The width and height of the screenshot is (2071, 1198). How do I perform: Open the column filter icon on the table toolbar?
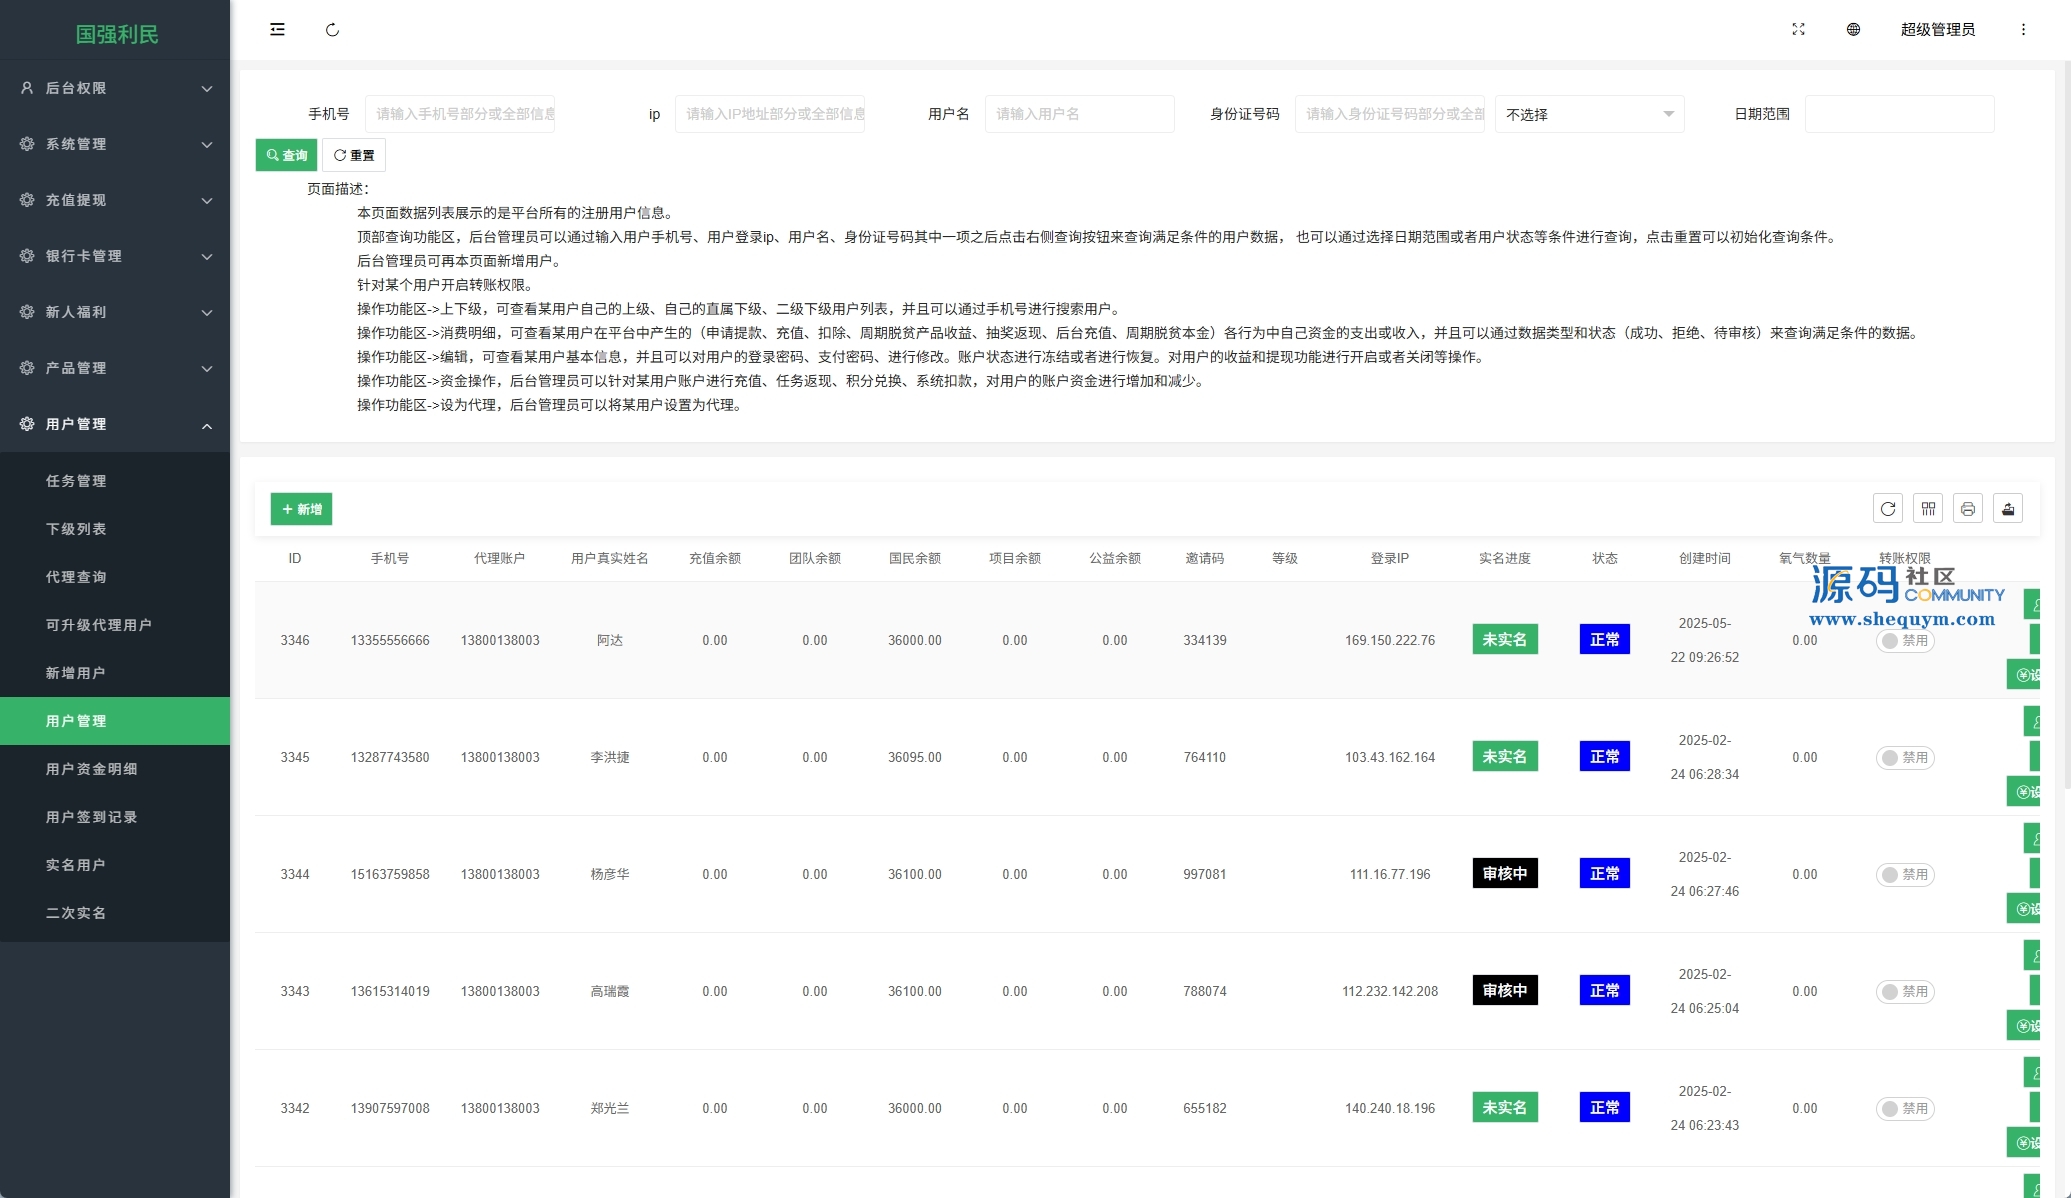point(1928,509)
